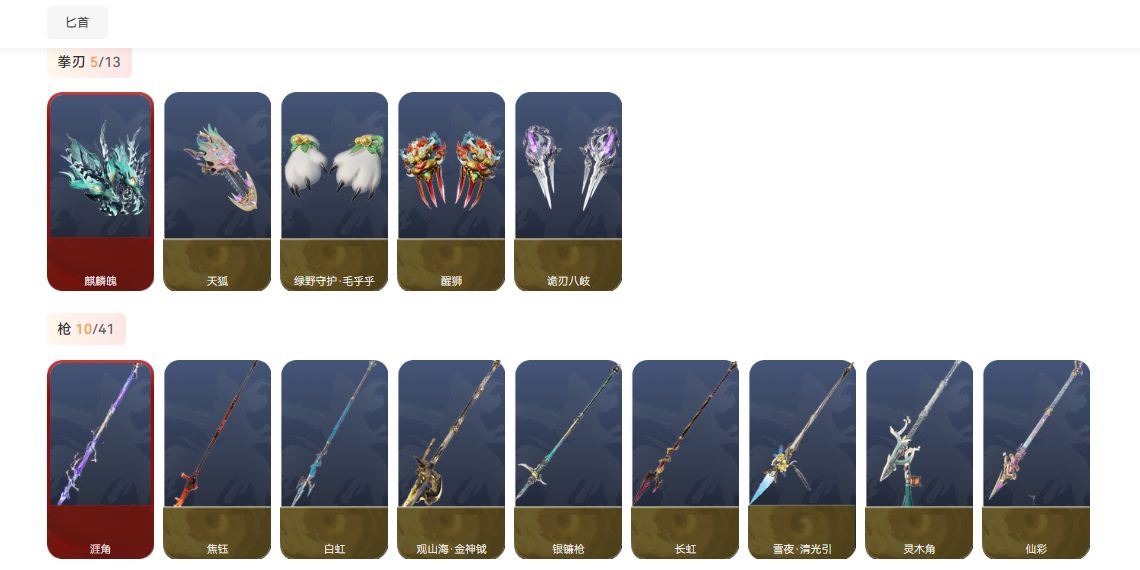
Task: Click the 枪 10/41 category label
Action: pyautogui.click(x=87, y=329)
